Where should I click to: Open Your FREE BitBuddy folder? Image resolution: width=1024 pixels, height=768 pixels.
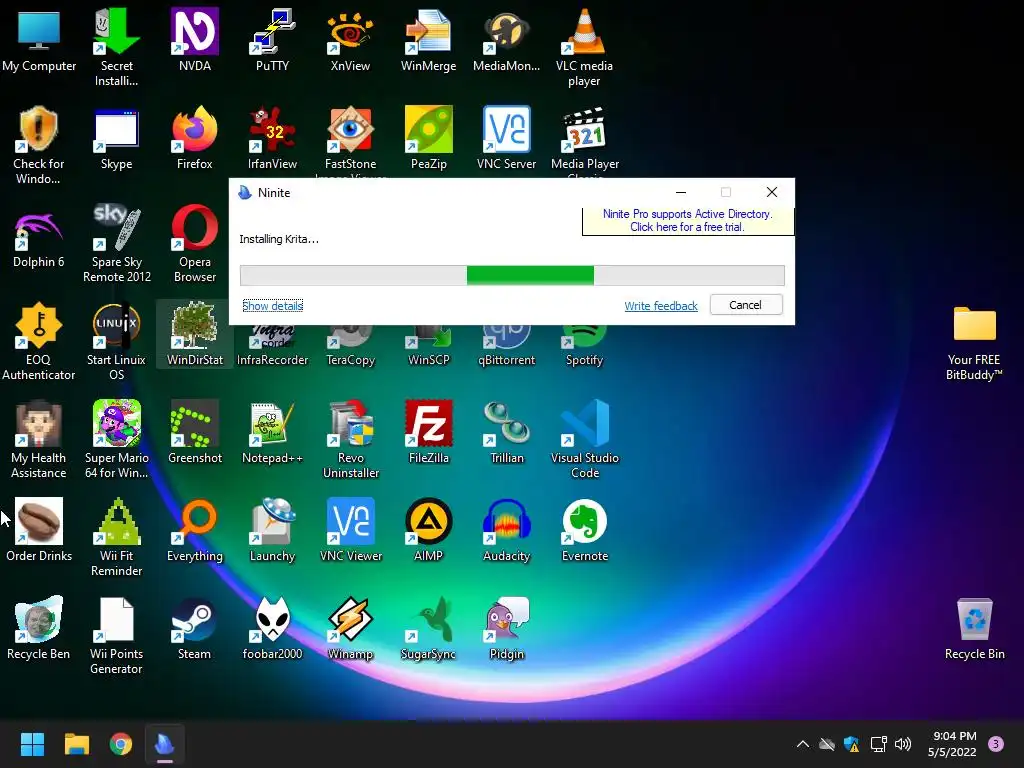pyautogui.click(x=974, y=342)
